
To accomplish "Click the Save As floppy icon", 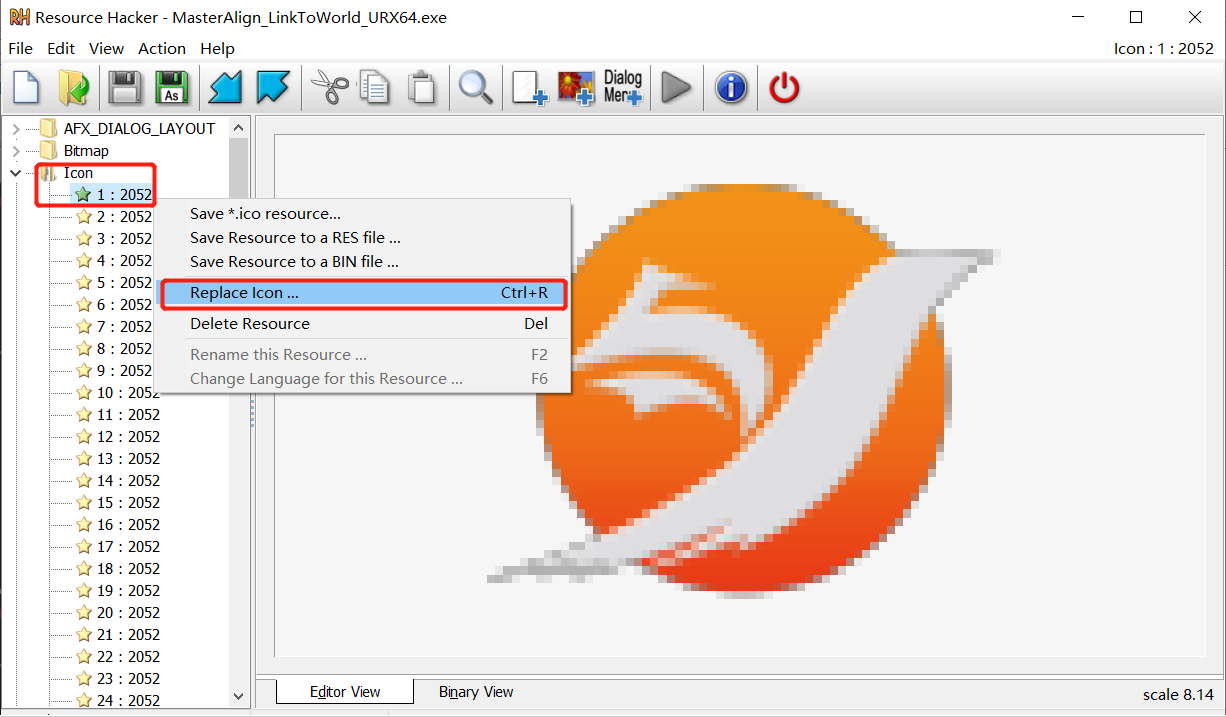I will 171,88.
